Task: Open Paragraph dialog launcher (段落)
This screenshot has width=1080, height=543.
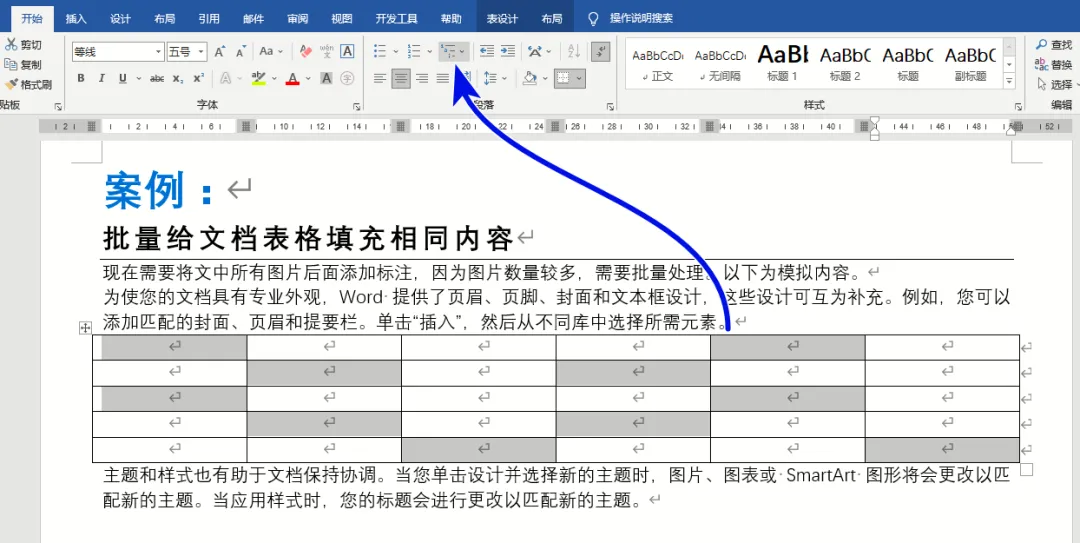Action: 610,107
